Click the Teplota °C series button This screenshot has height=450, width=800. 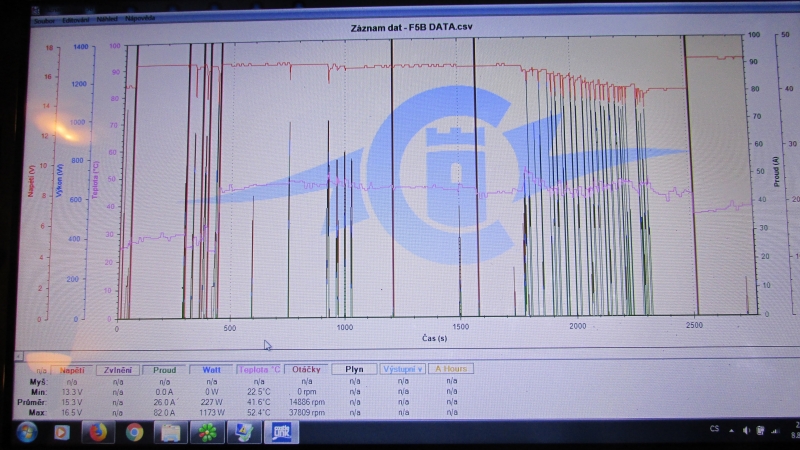click(x=258, y=369)
